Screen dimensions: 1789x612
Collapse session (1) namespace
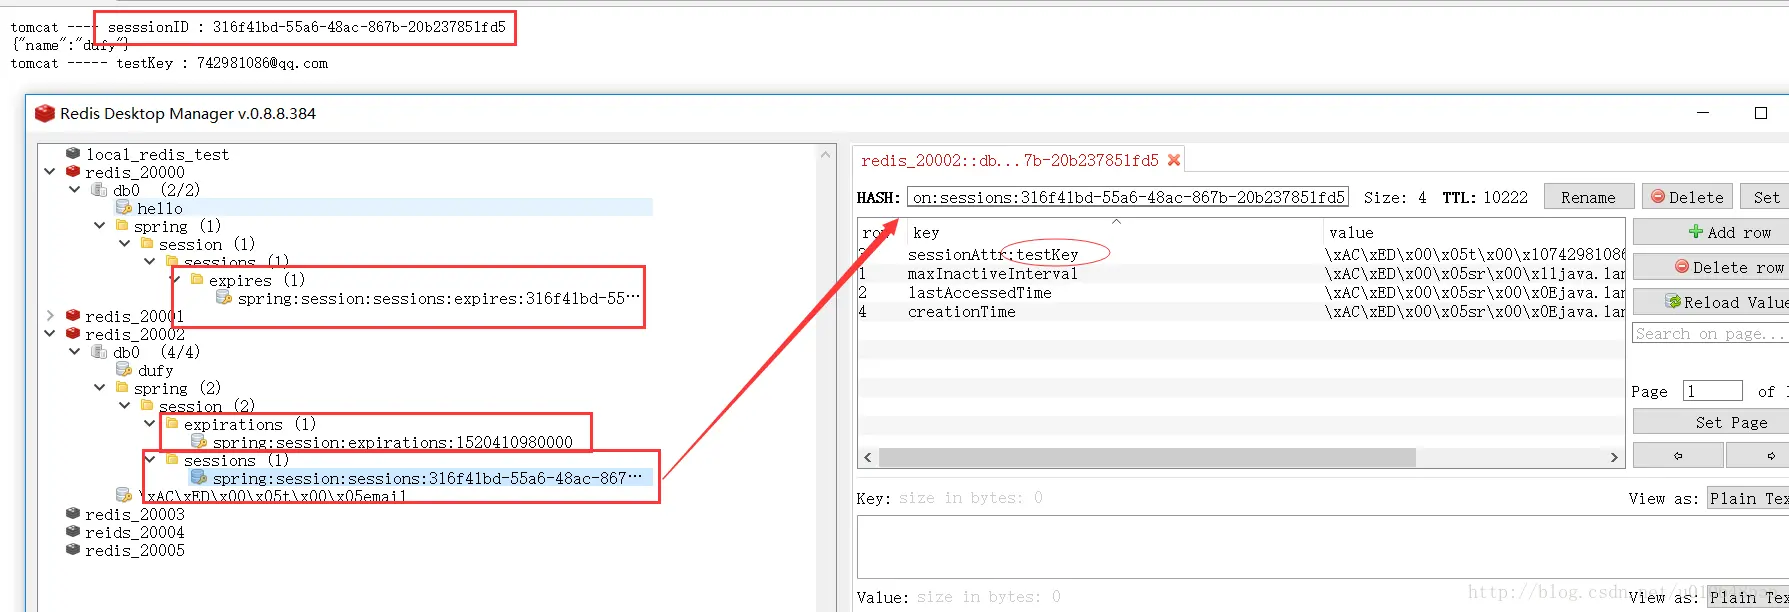(125, 244)
